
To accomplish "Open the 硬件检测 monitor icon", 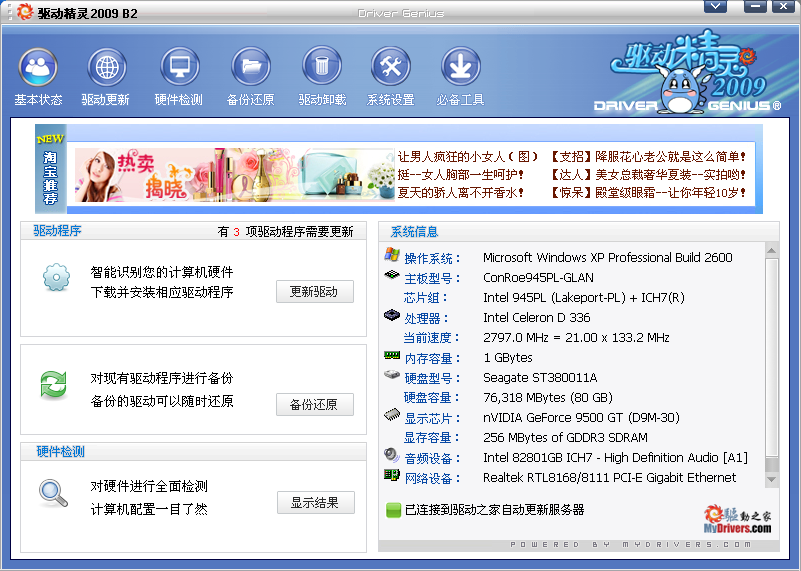I will pyautogui.click(x=179, y=68).
